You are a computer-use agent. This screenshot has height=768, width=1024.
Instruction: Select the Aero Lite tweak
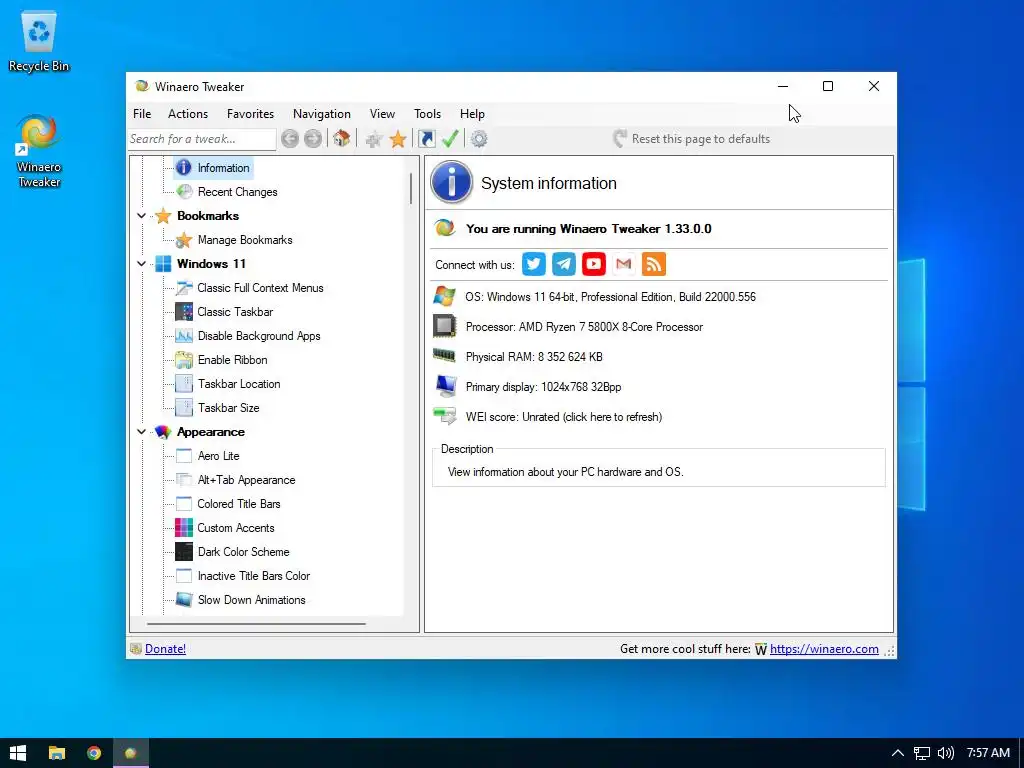(x=219, y=456)
